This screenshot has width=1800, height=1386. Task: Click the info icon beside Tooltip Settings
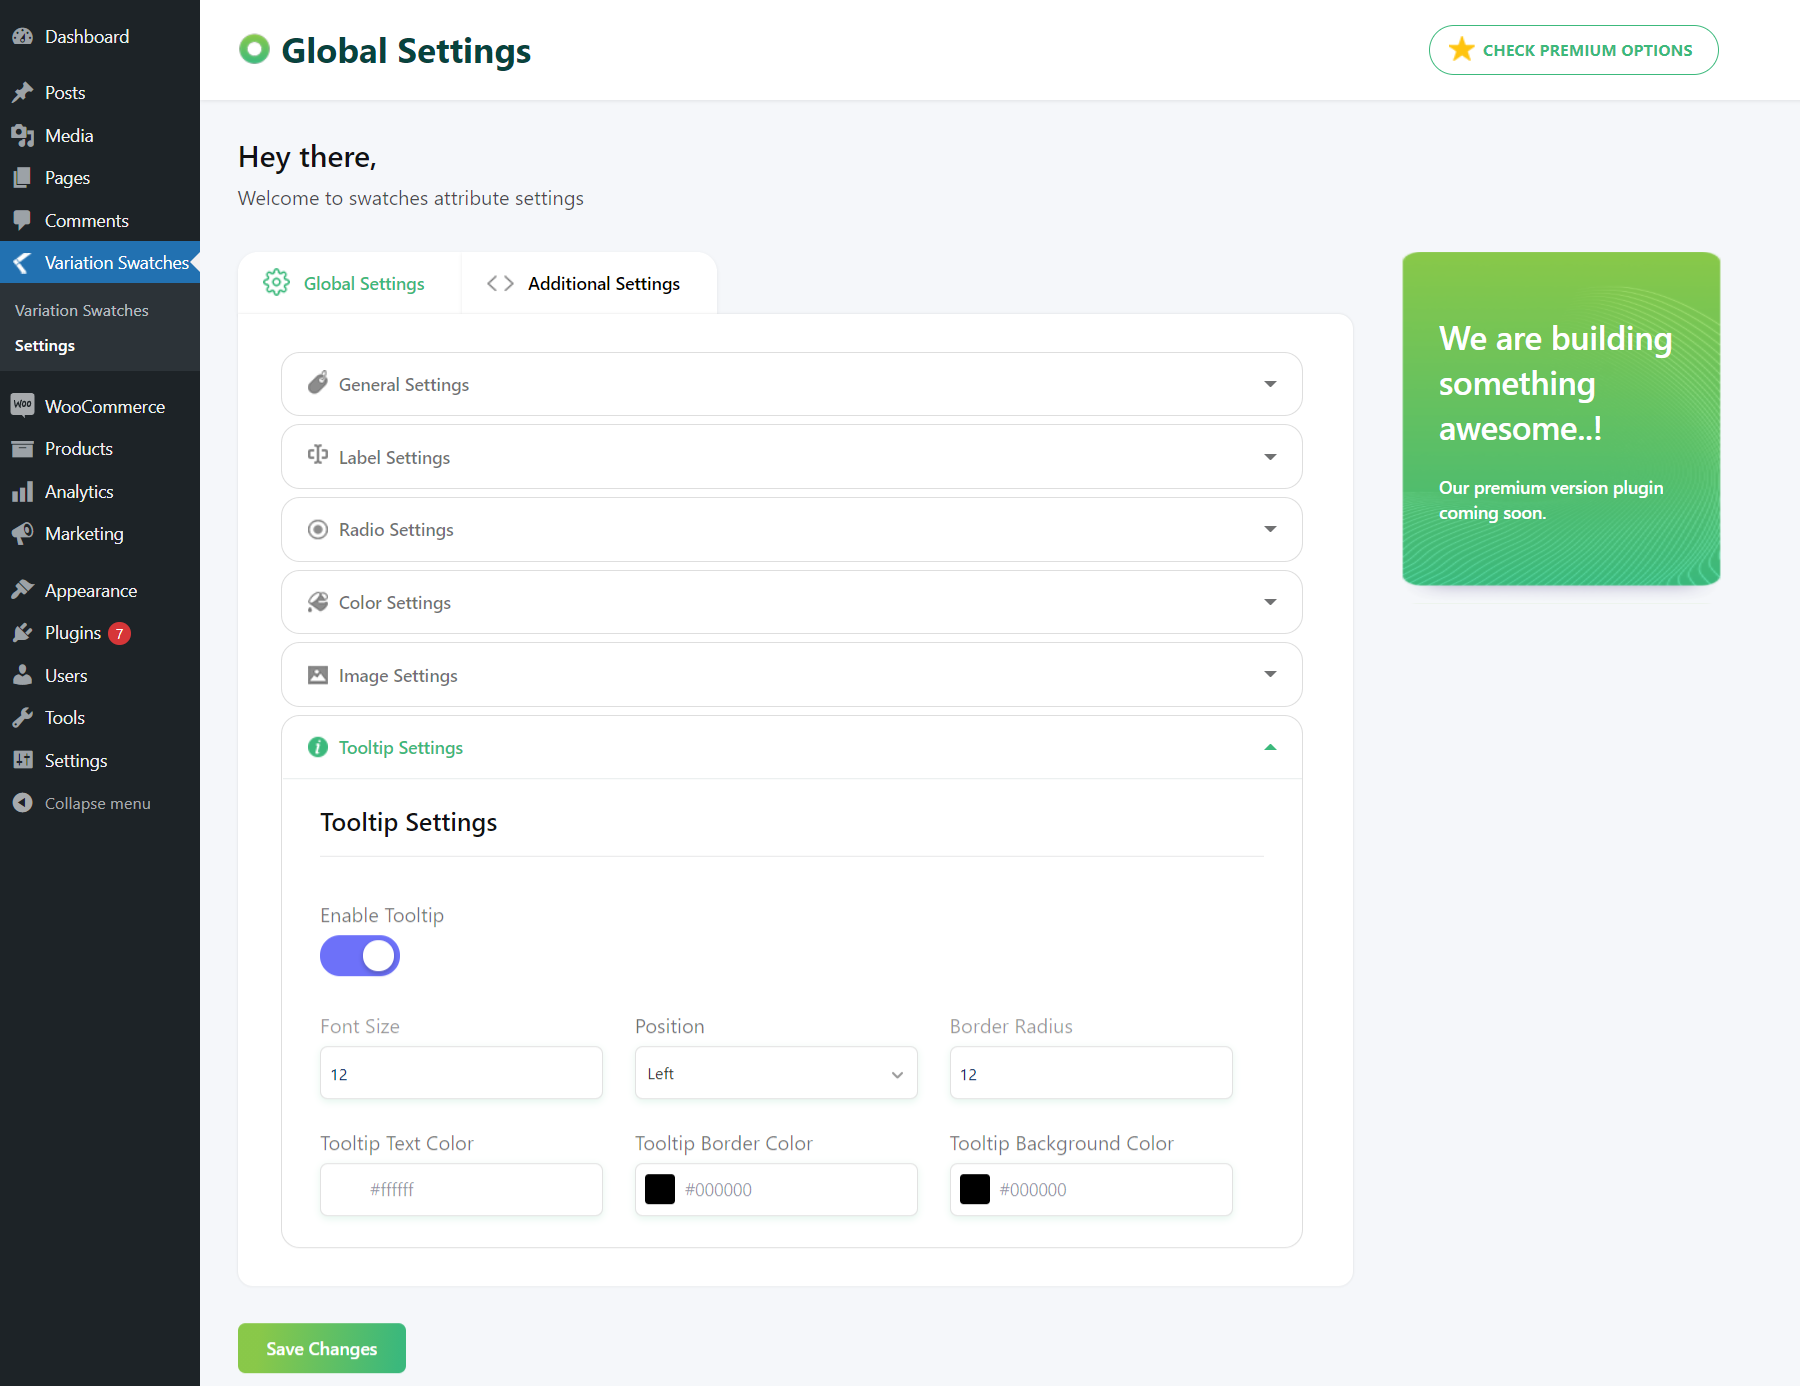tap(318, 747)
